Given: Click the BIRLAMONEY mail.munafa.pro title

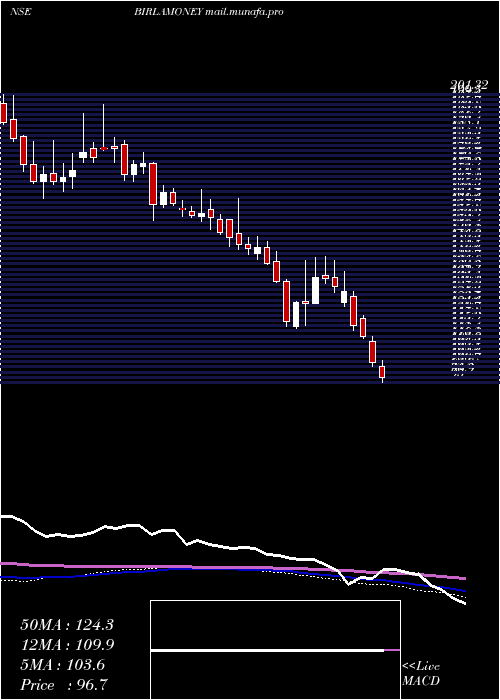Looking at the screenshot, I should (208, 12).
